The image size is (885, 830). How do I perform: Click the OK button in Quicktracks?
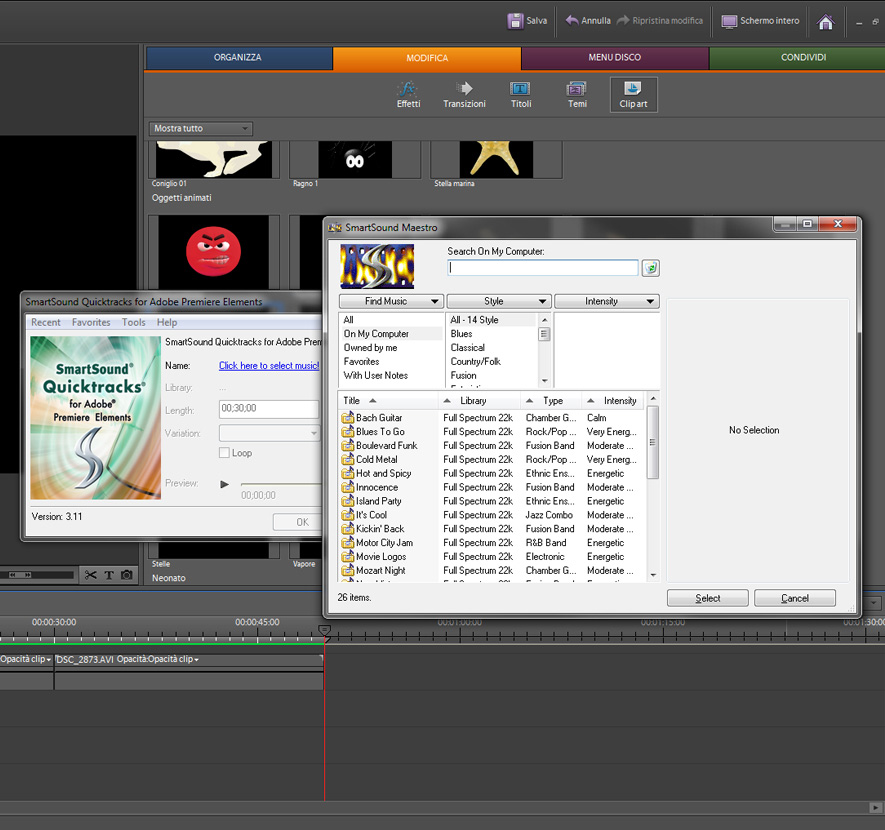298,522
